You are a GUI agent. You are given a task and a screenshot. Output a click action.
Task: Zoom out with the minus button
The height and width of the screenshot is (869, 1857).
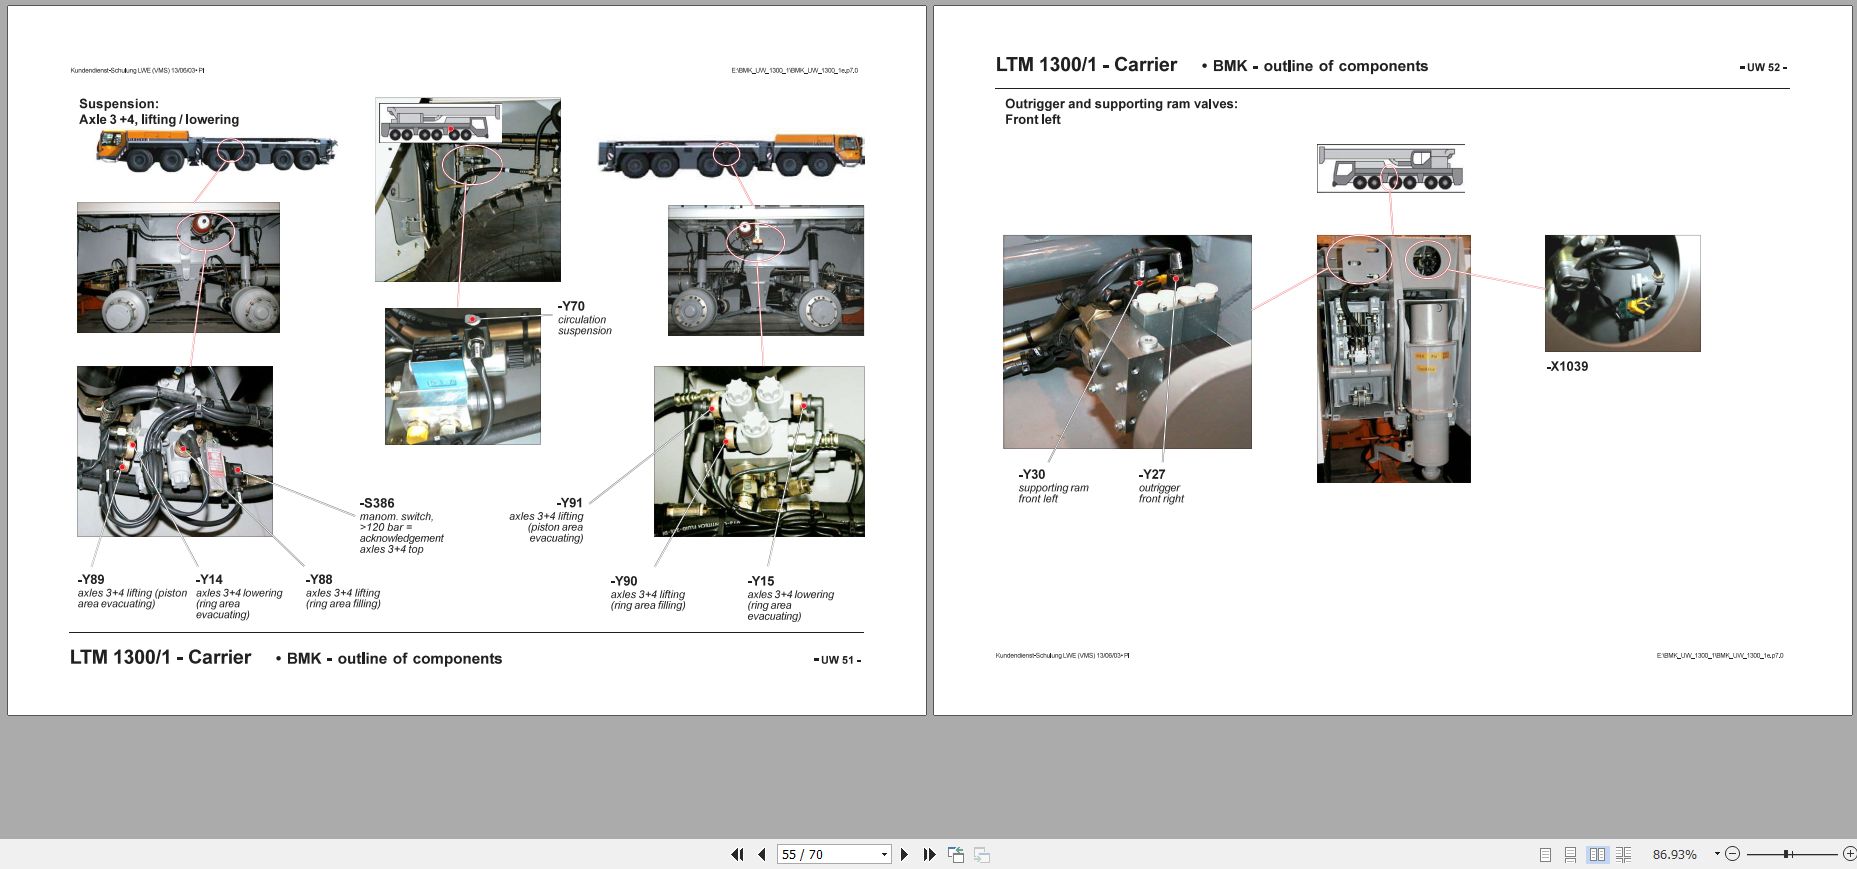(1733, 854)
